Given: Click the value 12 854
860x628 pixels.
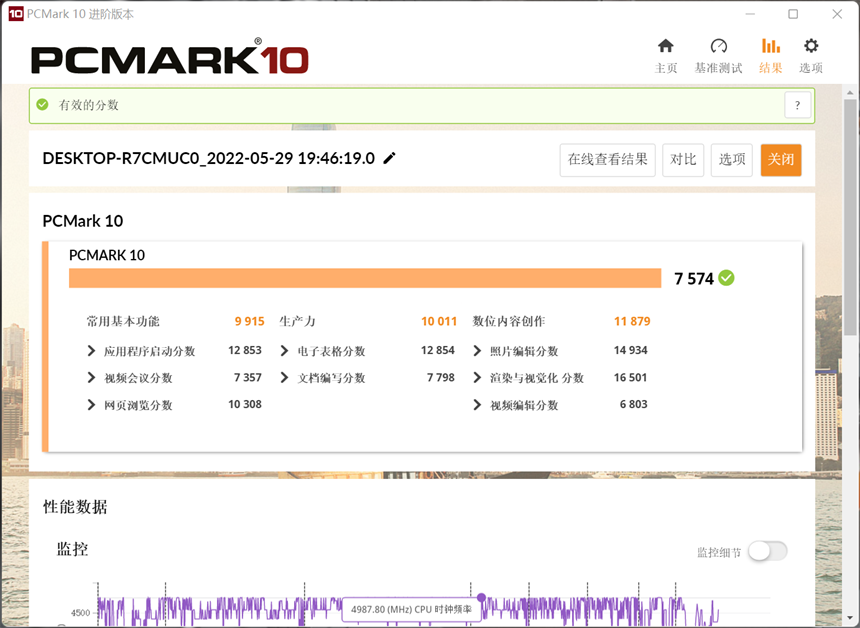Looking at the screenshot, I should [438, 350].
